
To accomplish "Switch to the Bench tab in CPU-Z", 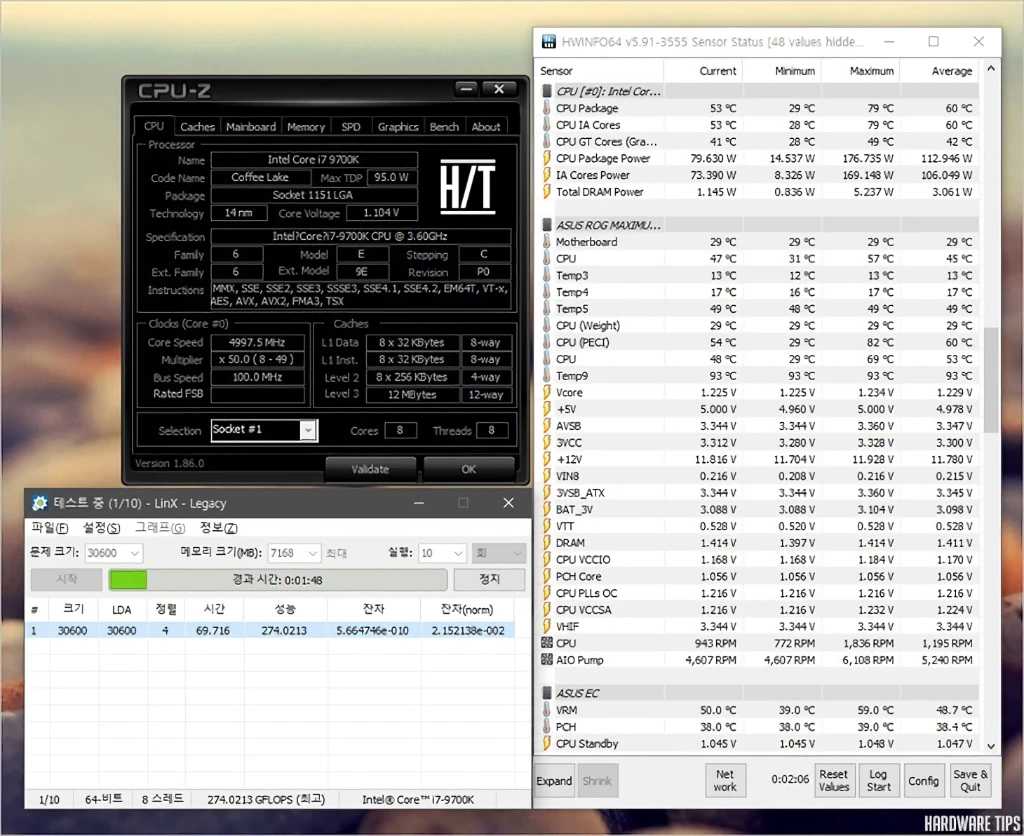I will (x=444, y=127).
